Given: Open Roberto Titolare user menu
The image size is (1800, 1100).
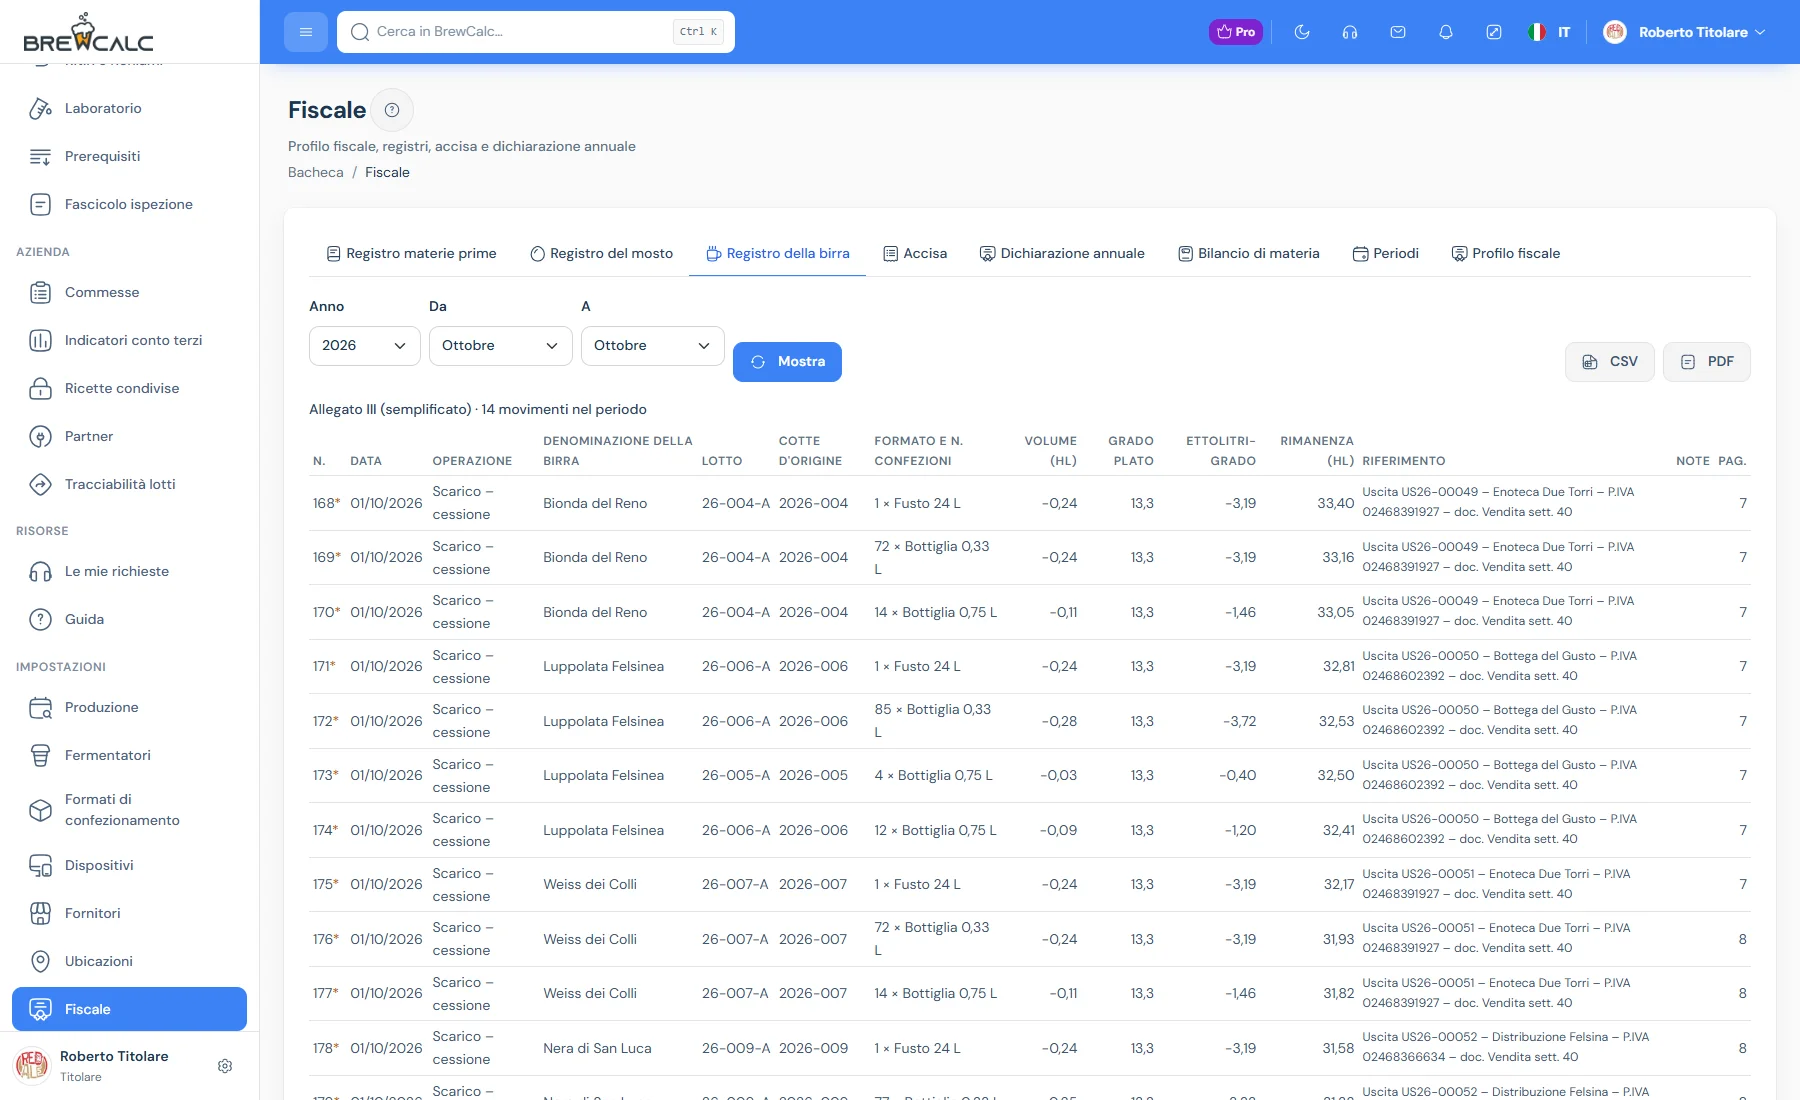Looking at the screenshot, I should coord(1684,32).
